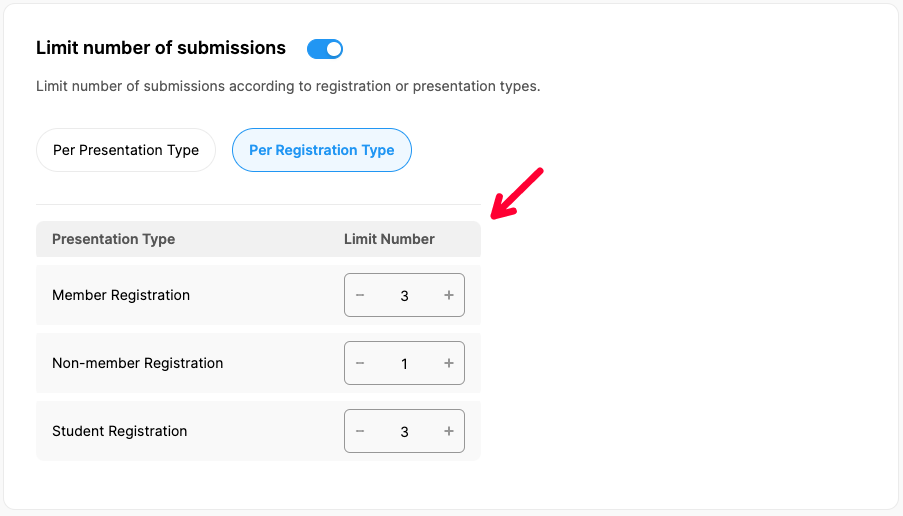The image size is (903, 516).
Task: Increase the Non-member Registration limit
Action: tap(449, 363)
